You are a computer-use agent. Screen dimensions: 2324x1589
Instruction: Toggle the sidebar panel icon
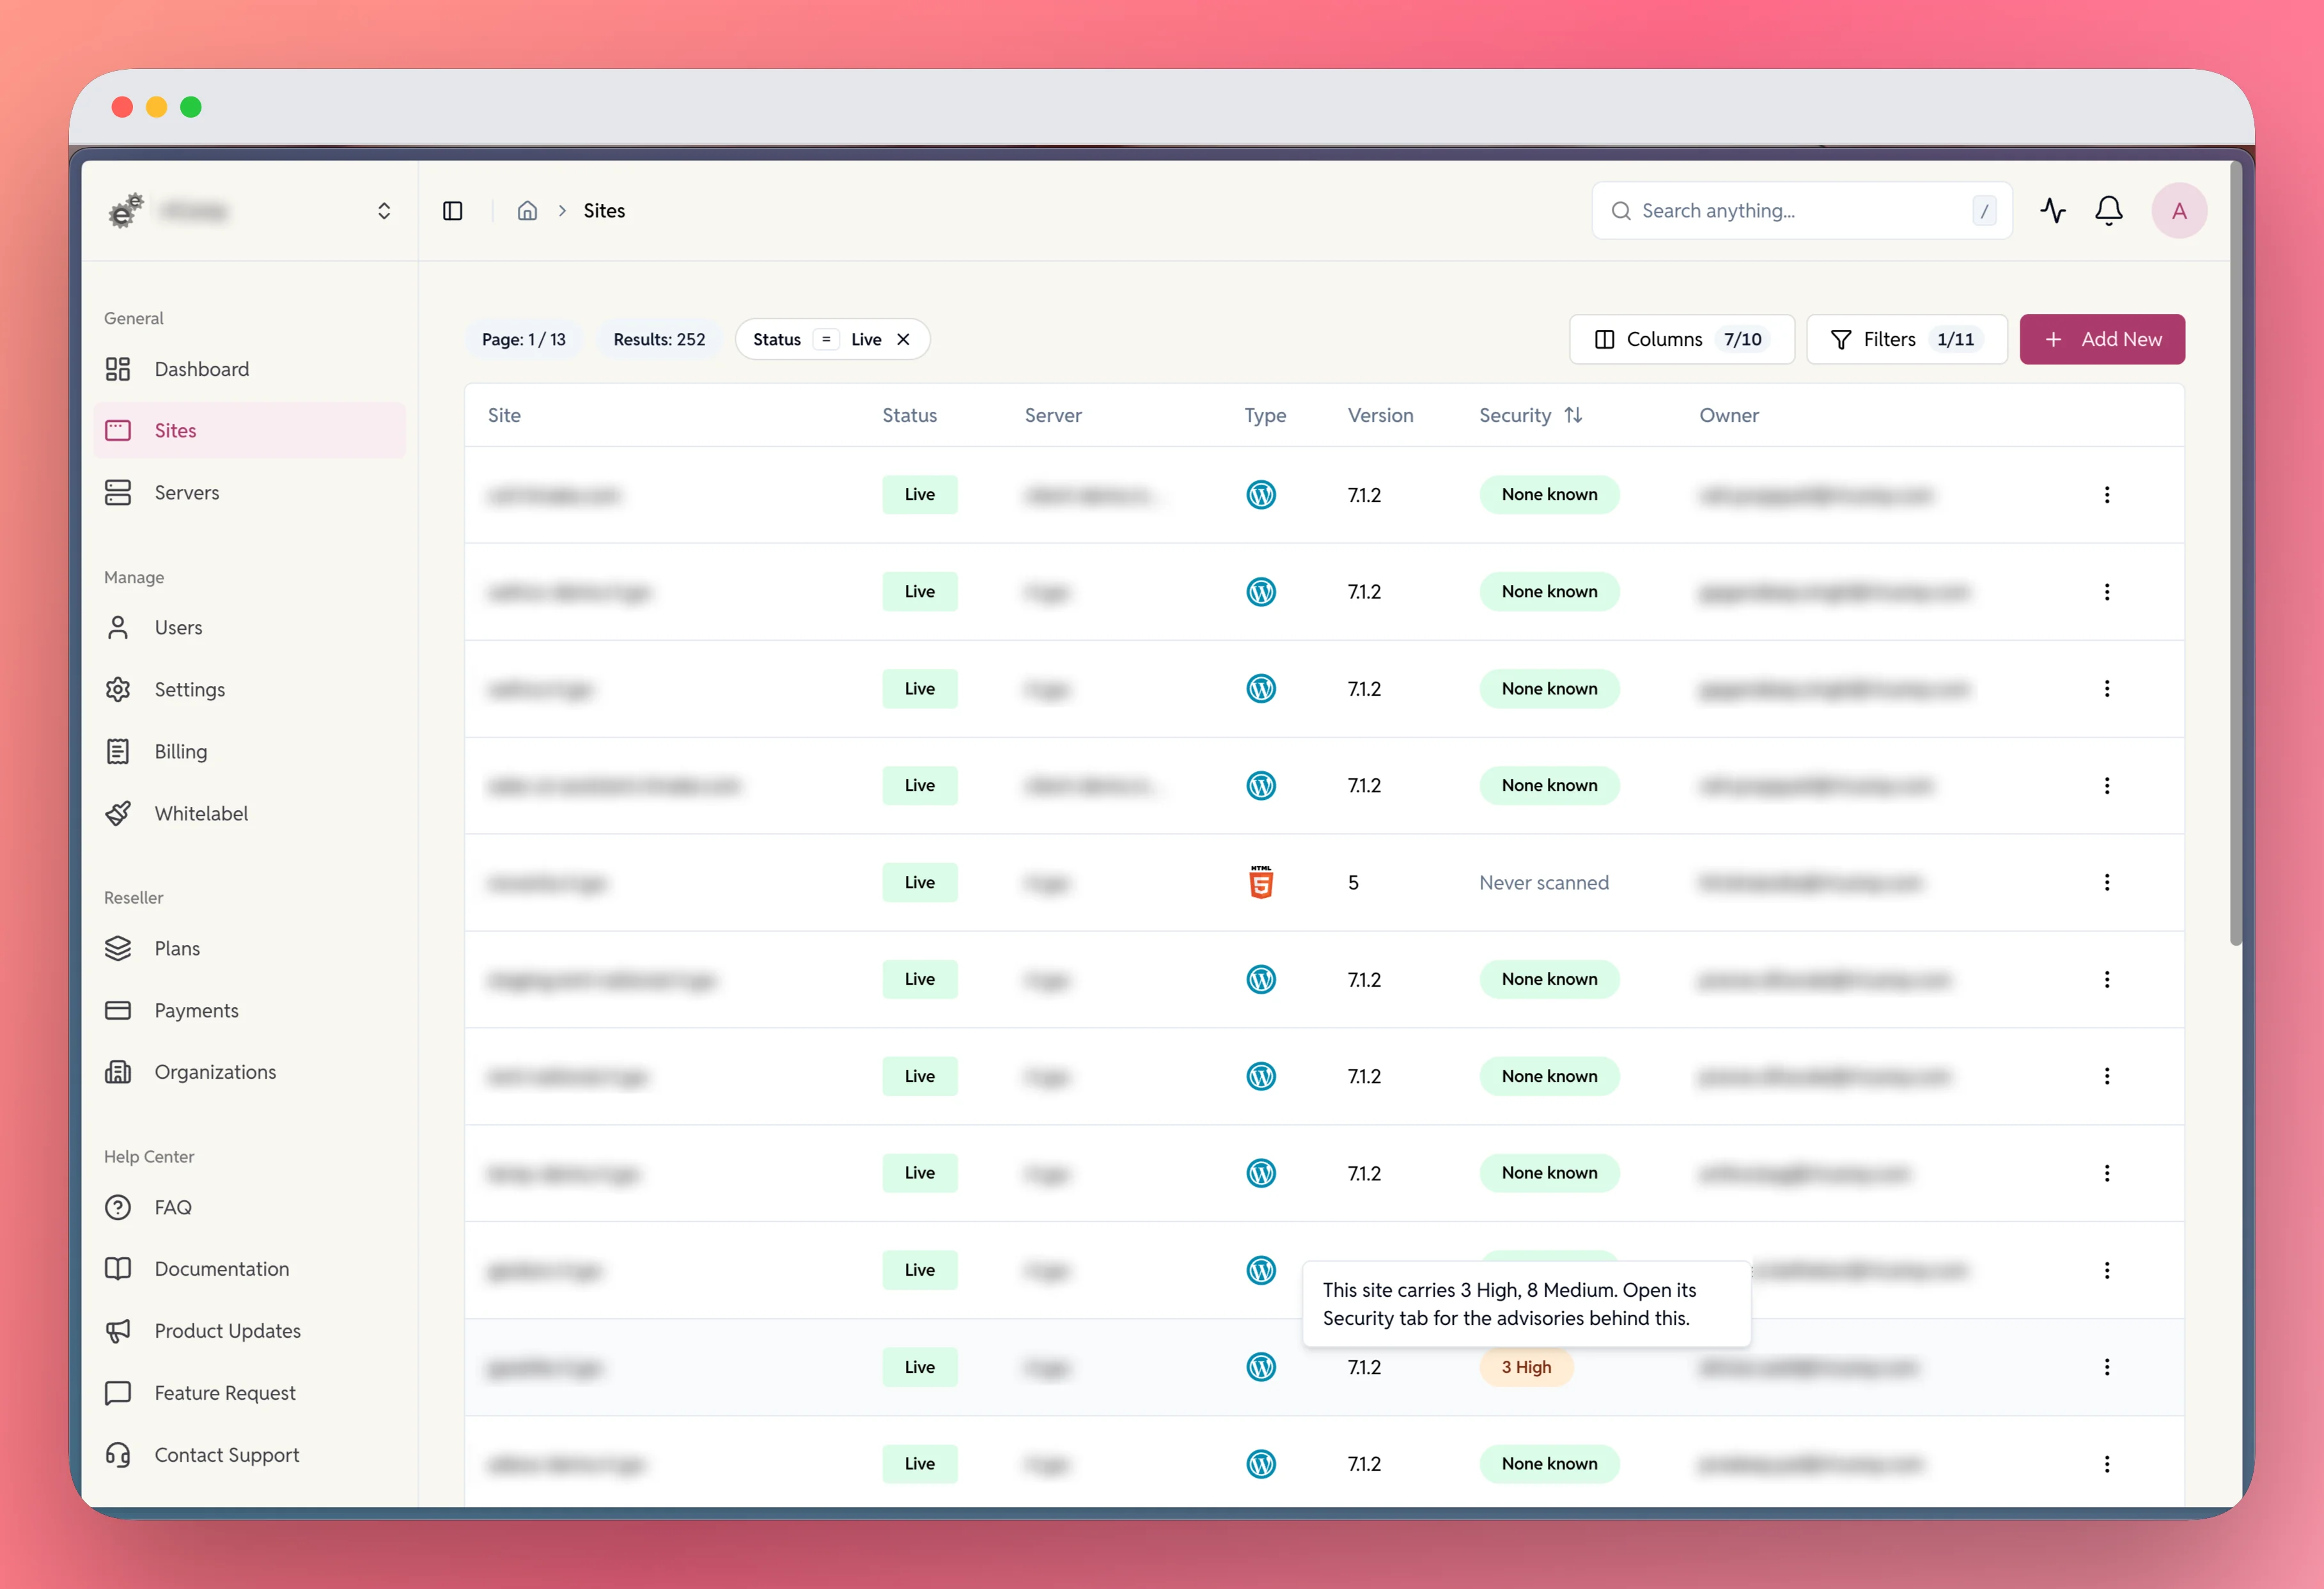click(452, 211)
